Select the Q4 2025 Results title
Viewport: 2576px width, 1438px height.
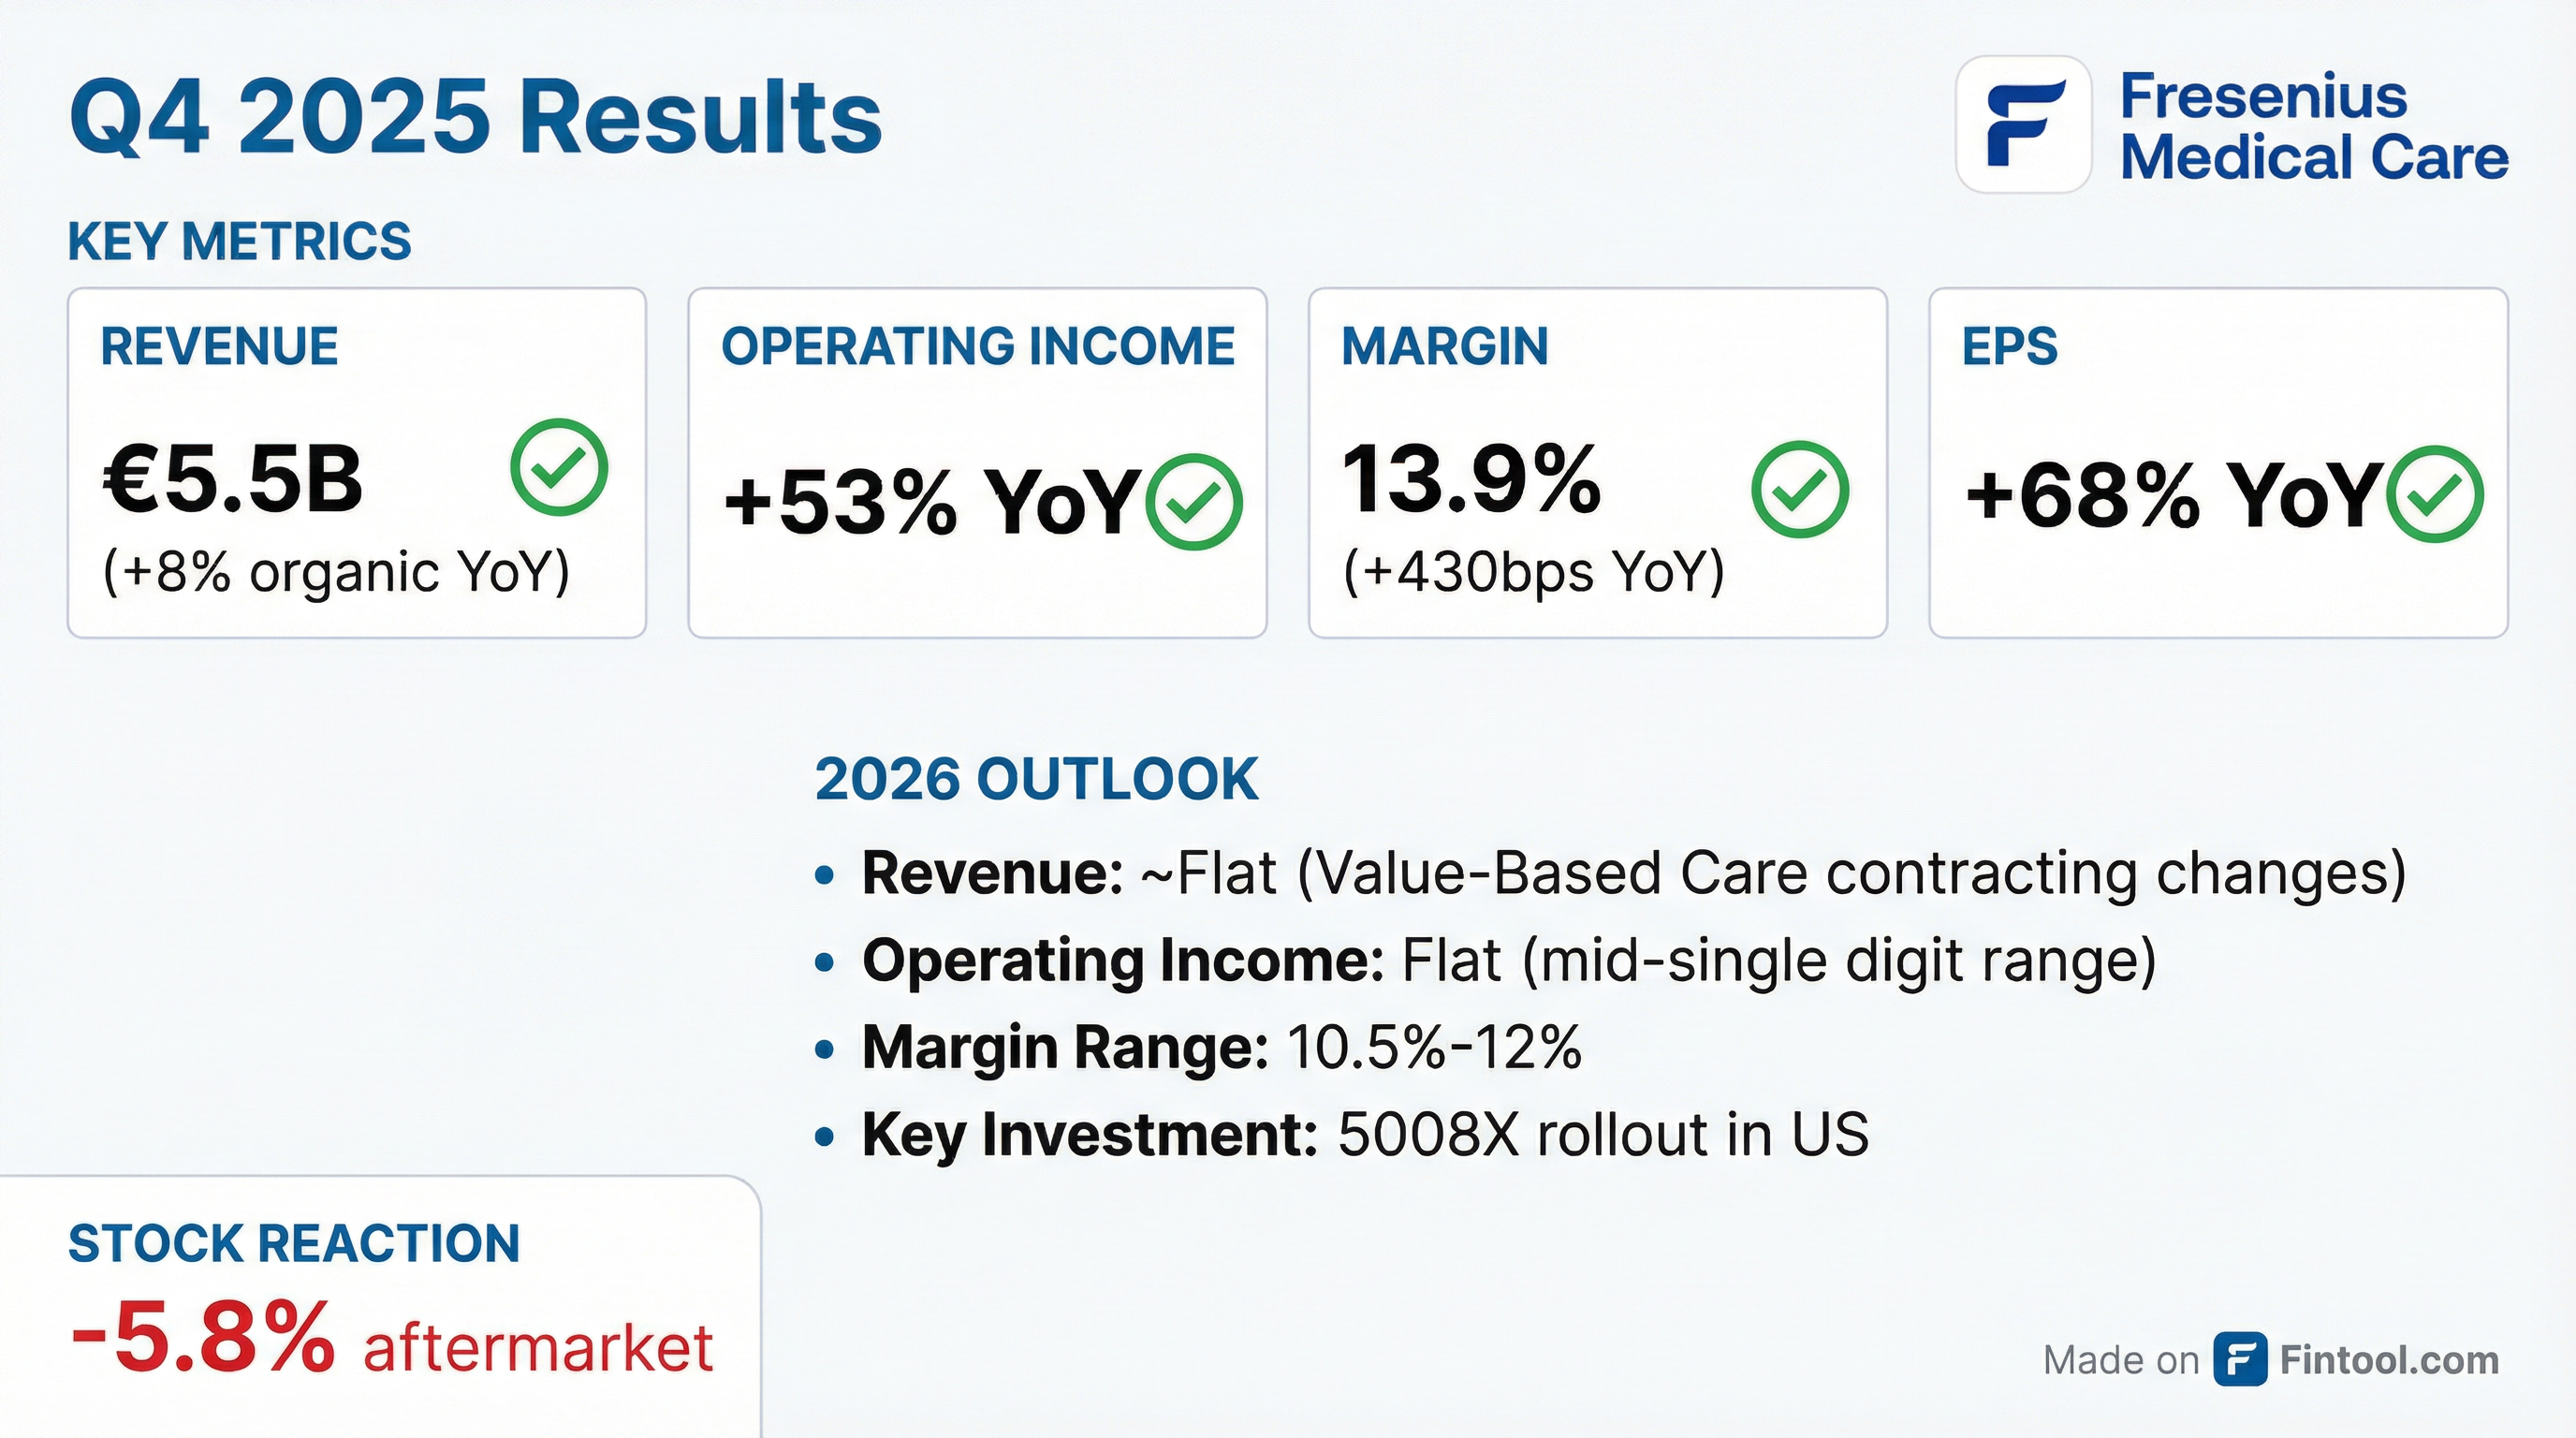(475, 118)
